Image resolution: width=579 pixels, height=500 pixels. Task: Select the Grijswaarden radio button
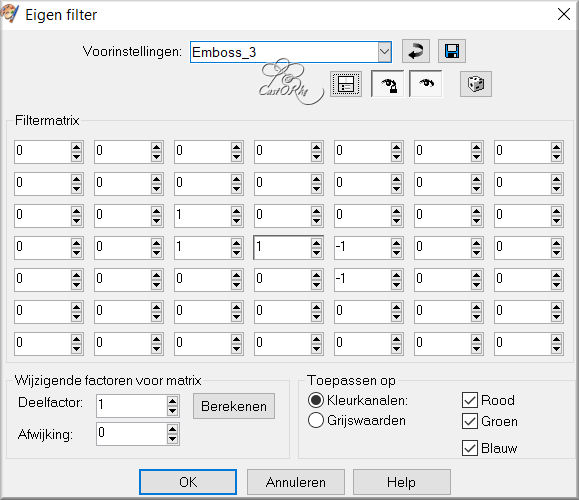point(316,421)
